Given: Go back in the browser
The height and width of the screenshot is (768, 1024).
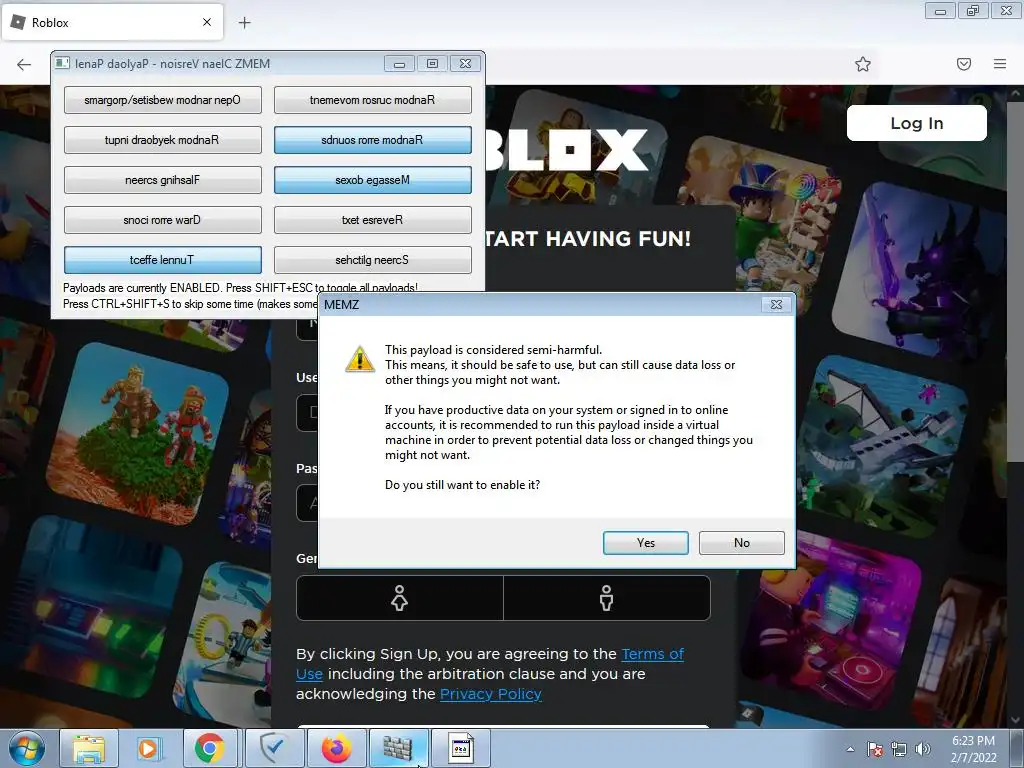Looking at the screenshot, I should coord(24,64).
